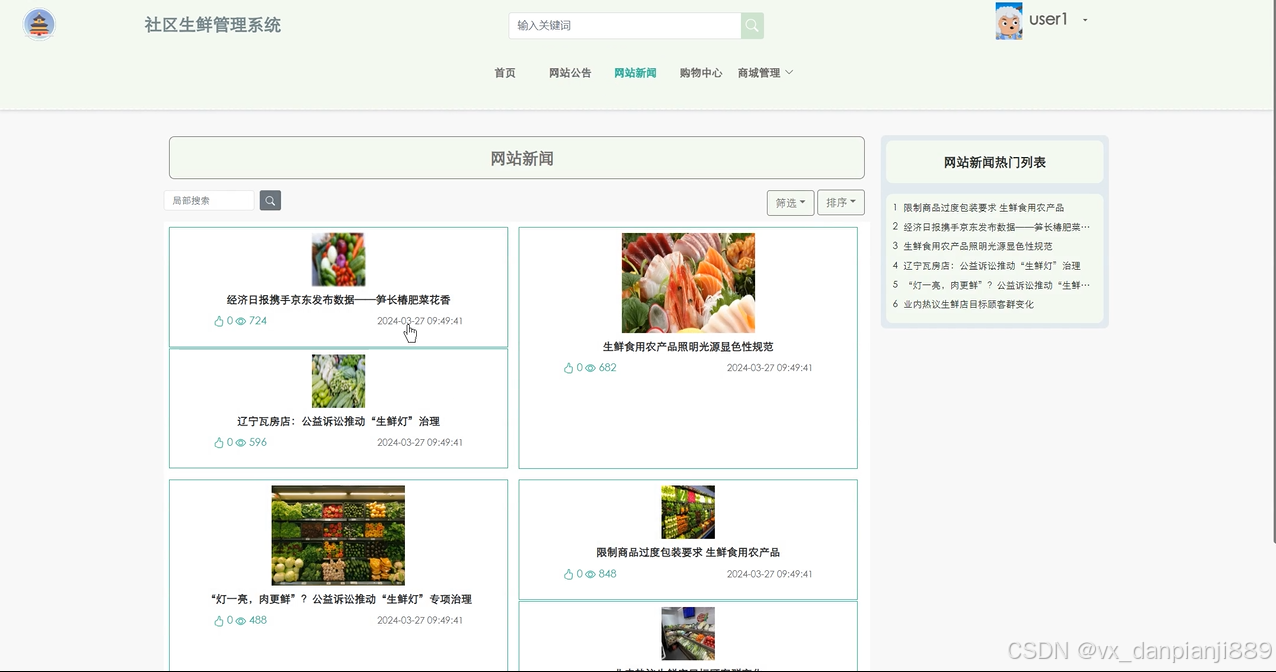Open hot list item 辽宁瓦房店：公益诉讼
This screenshot has height=672, width=1276.
pyautogui.click(x=992, y=266)
